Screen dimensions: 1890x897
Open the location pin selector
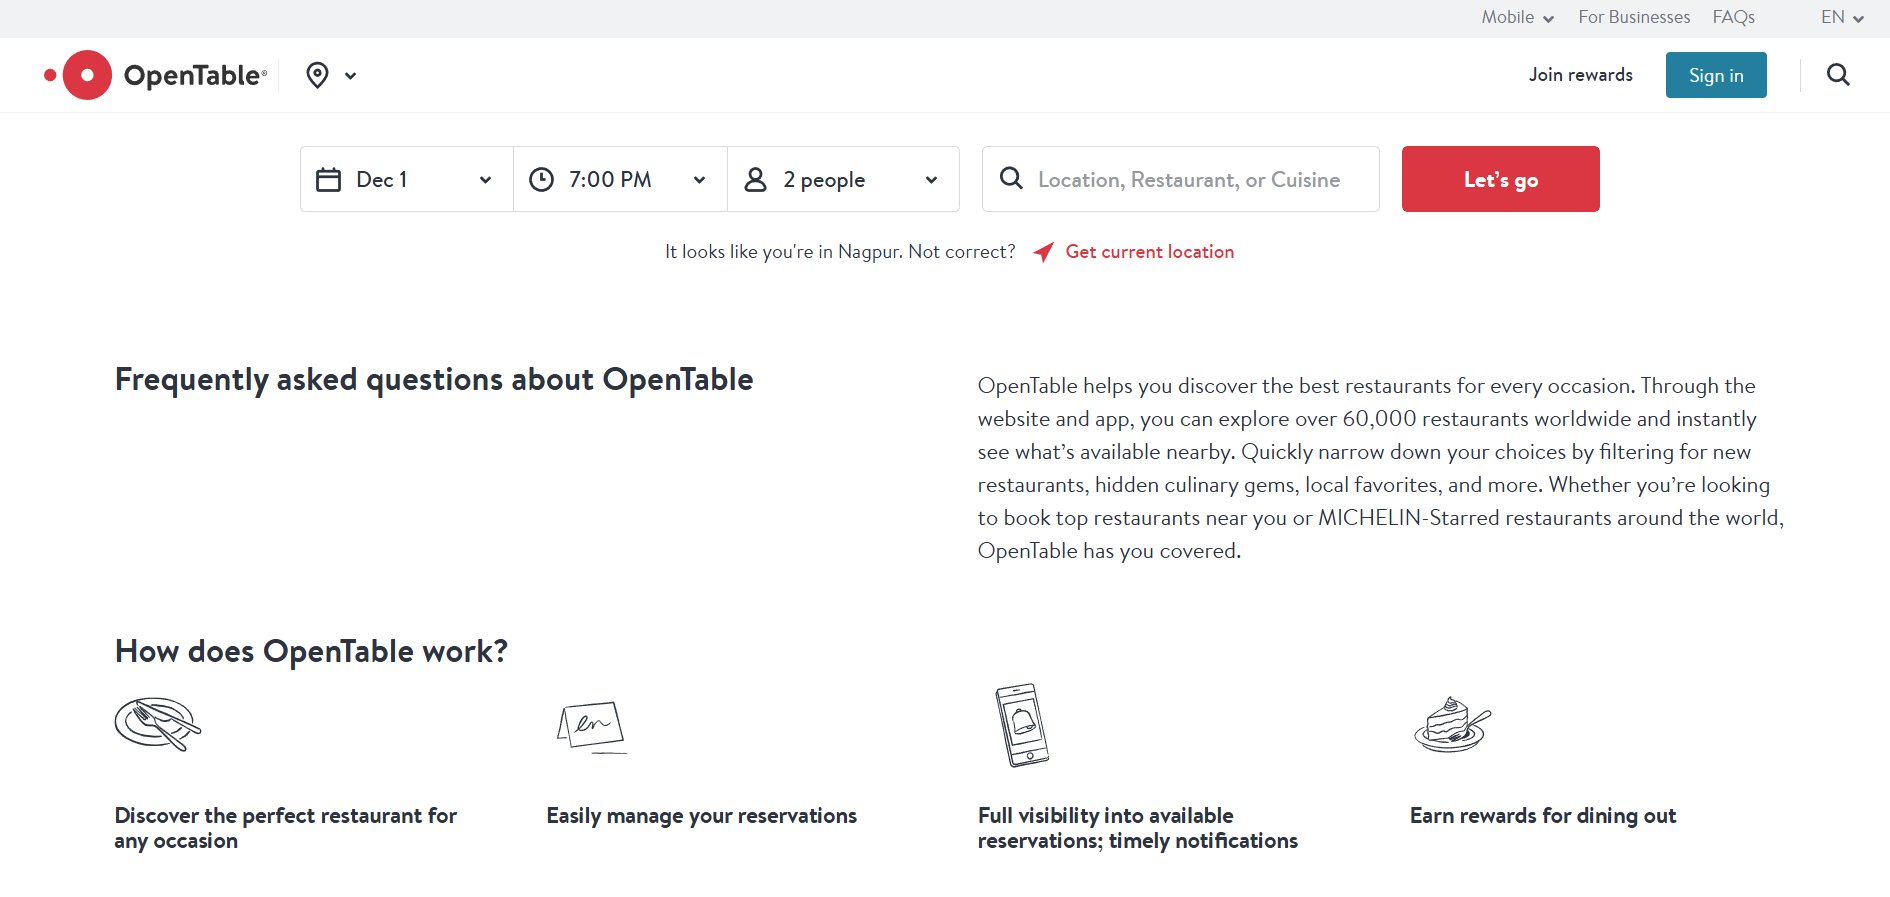317,75
